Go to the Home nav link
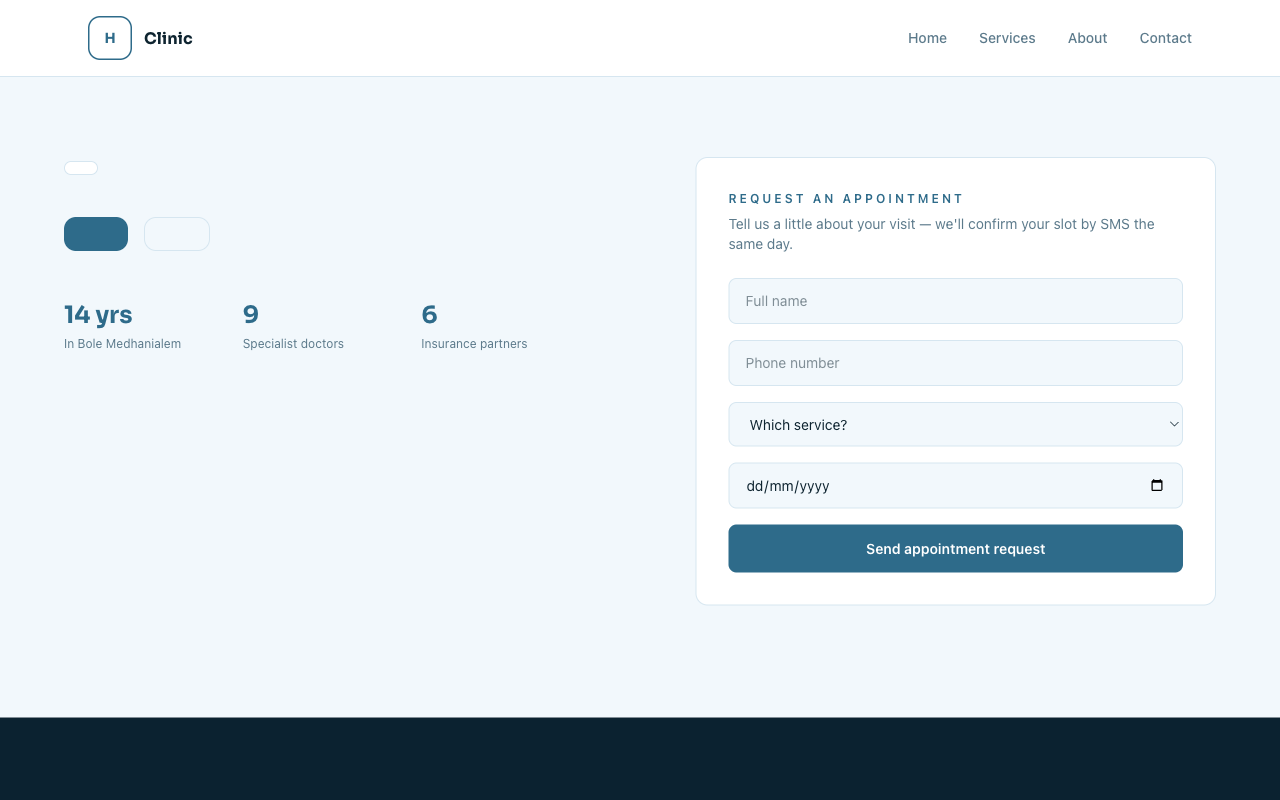The height and width of the screenshot is (800, 1280). click(x=927, y=38)
